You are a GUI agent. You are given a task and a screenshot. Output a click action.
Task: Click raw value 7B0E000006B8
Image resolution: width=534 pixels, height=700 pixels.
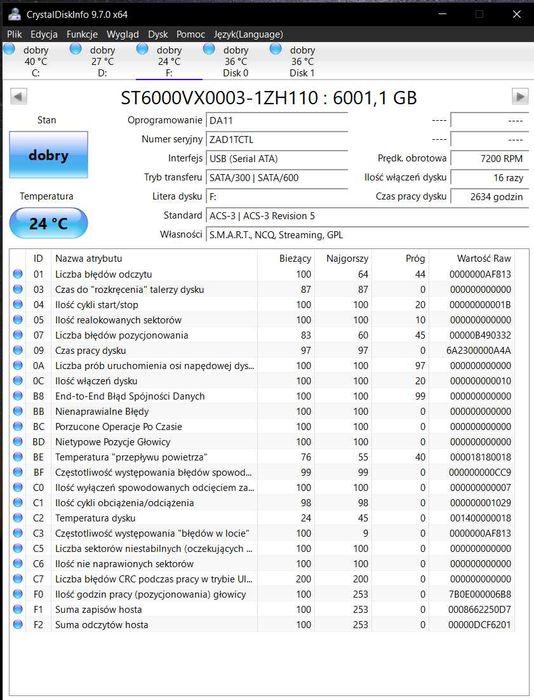tap(480, 594)
